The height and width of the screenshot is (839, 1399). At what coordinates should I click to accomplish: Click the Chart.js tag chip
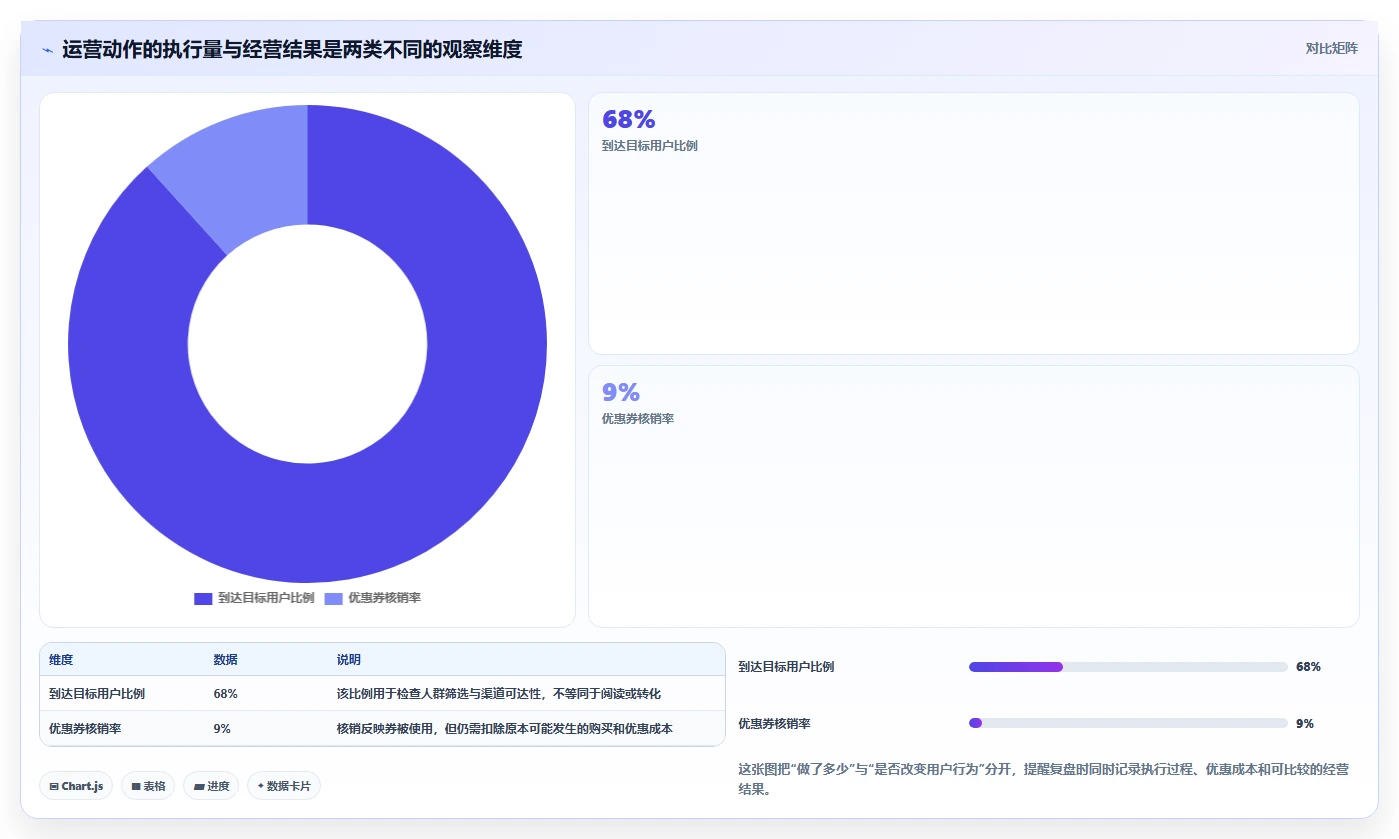[x=76, y=786]
